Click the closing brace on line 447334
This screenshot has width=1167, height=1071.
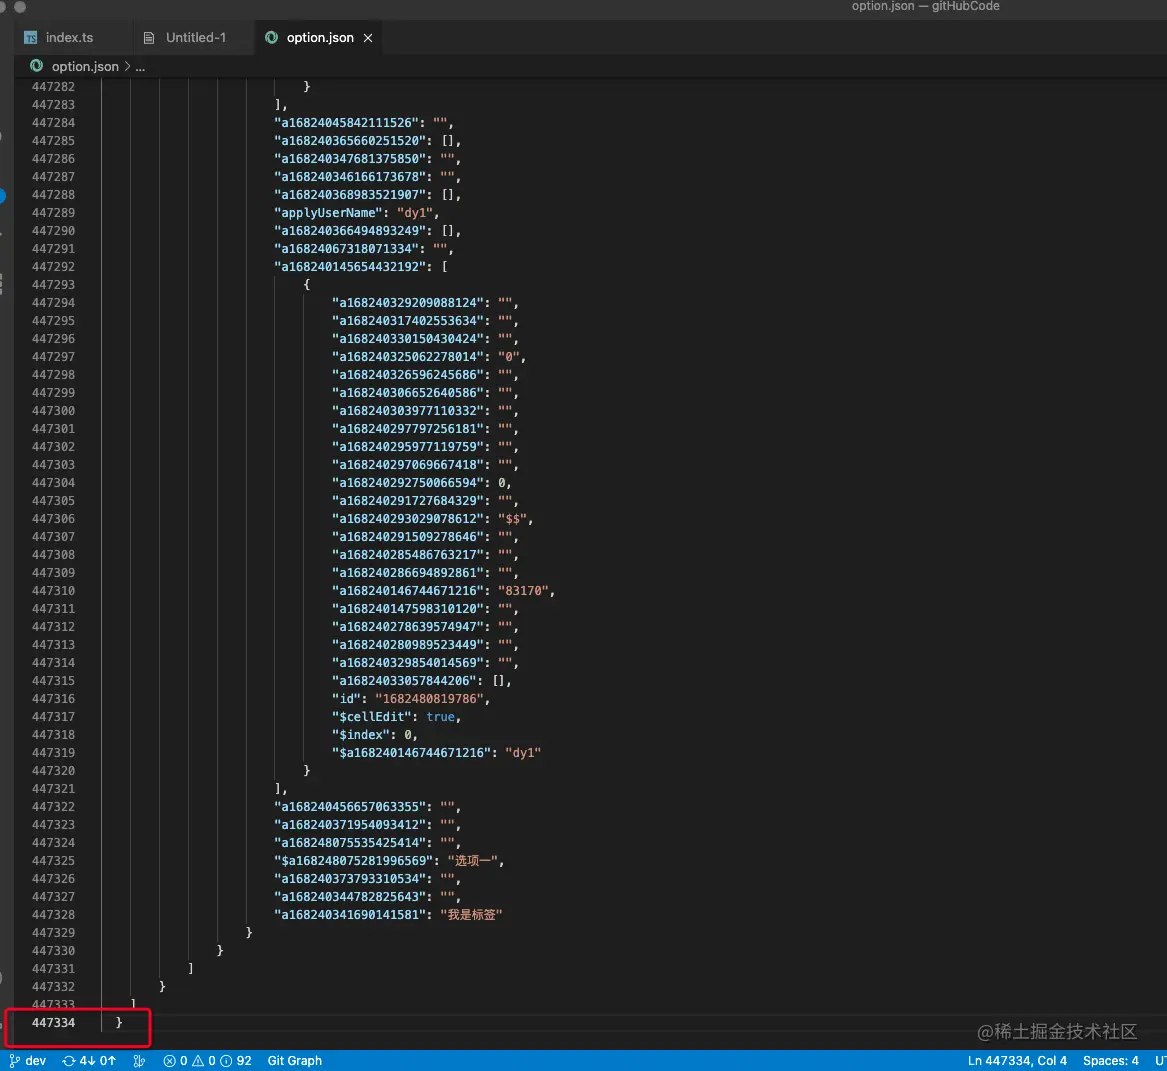(118, 1023)
